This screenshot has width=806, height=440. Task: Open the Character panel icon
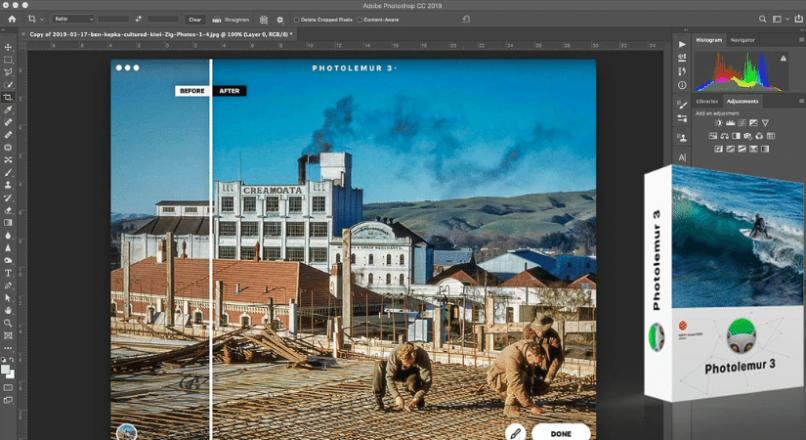click(682, 157)
